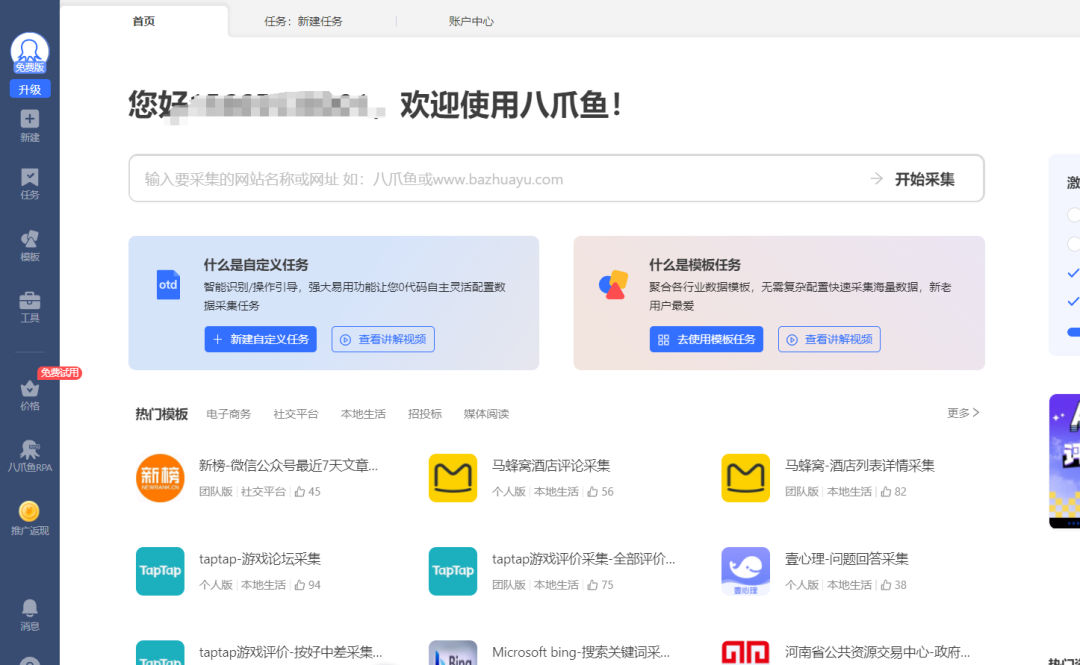Viewport: 1080px width, 665px height.
Task: Switch to the 账户中心 tab
Action: [x=471, y=21]
